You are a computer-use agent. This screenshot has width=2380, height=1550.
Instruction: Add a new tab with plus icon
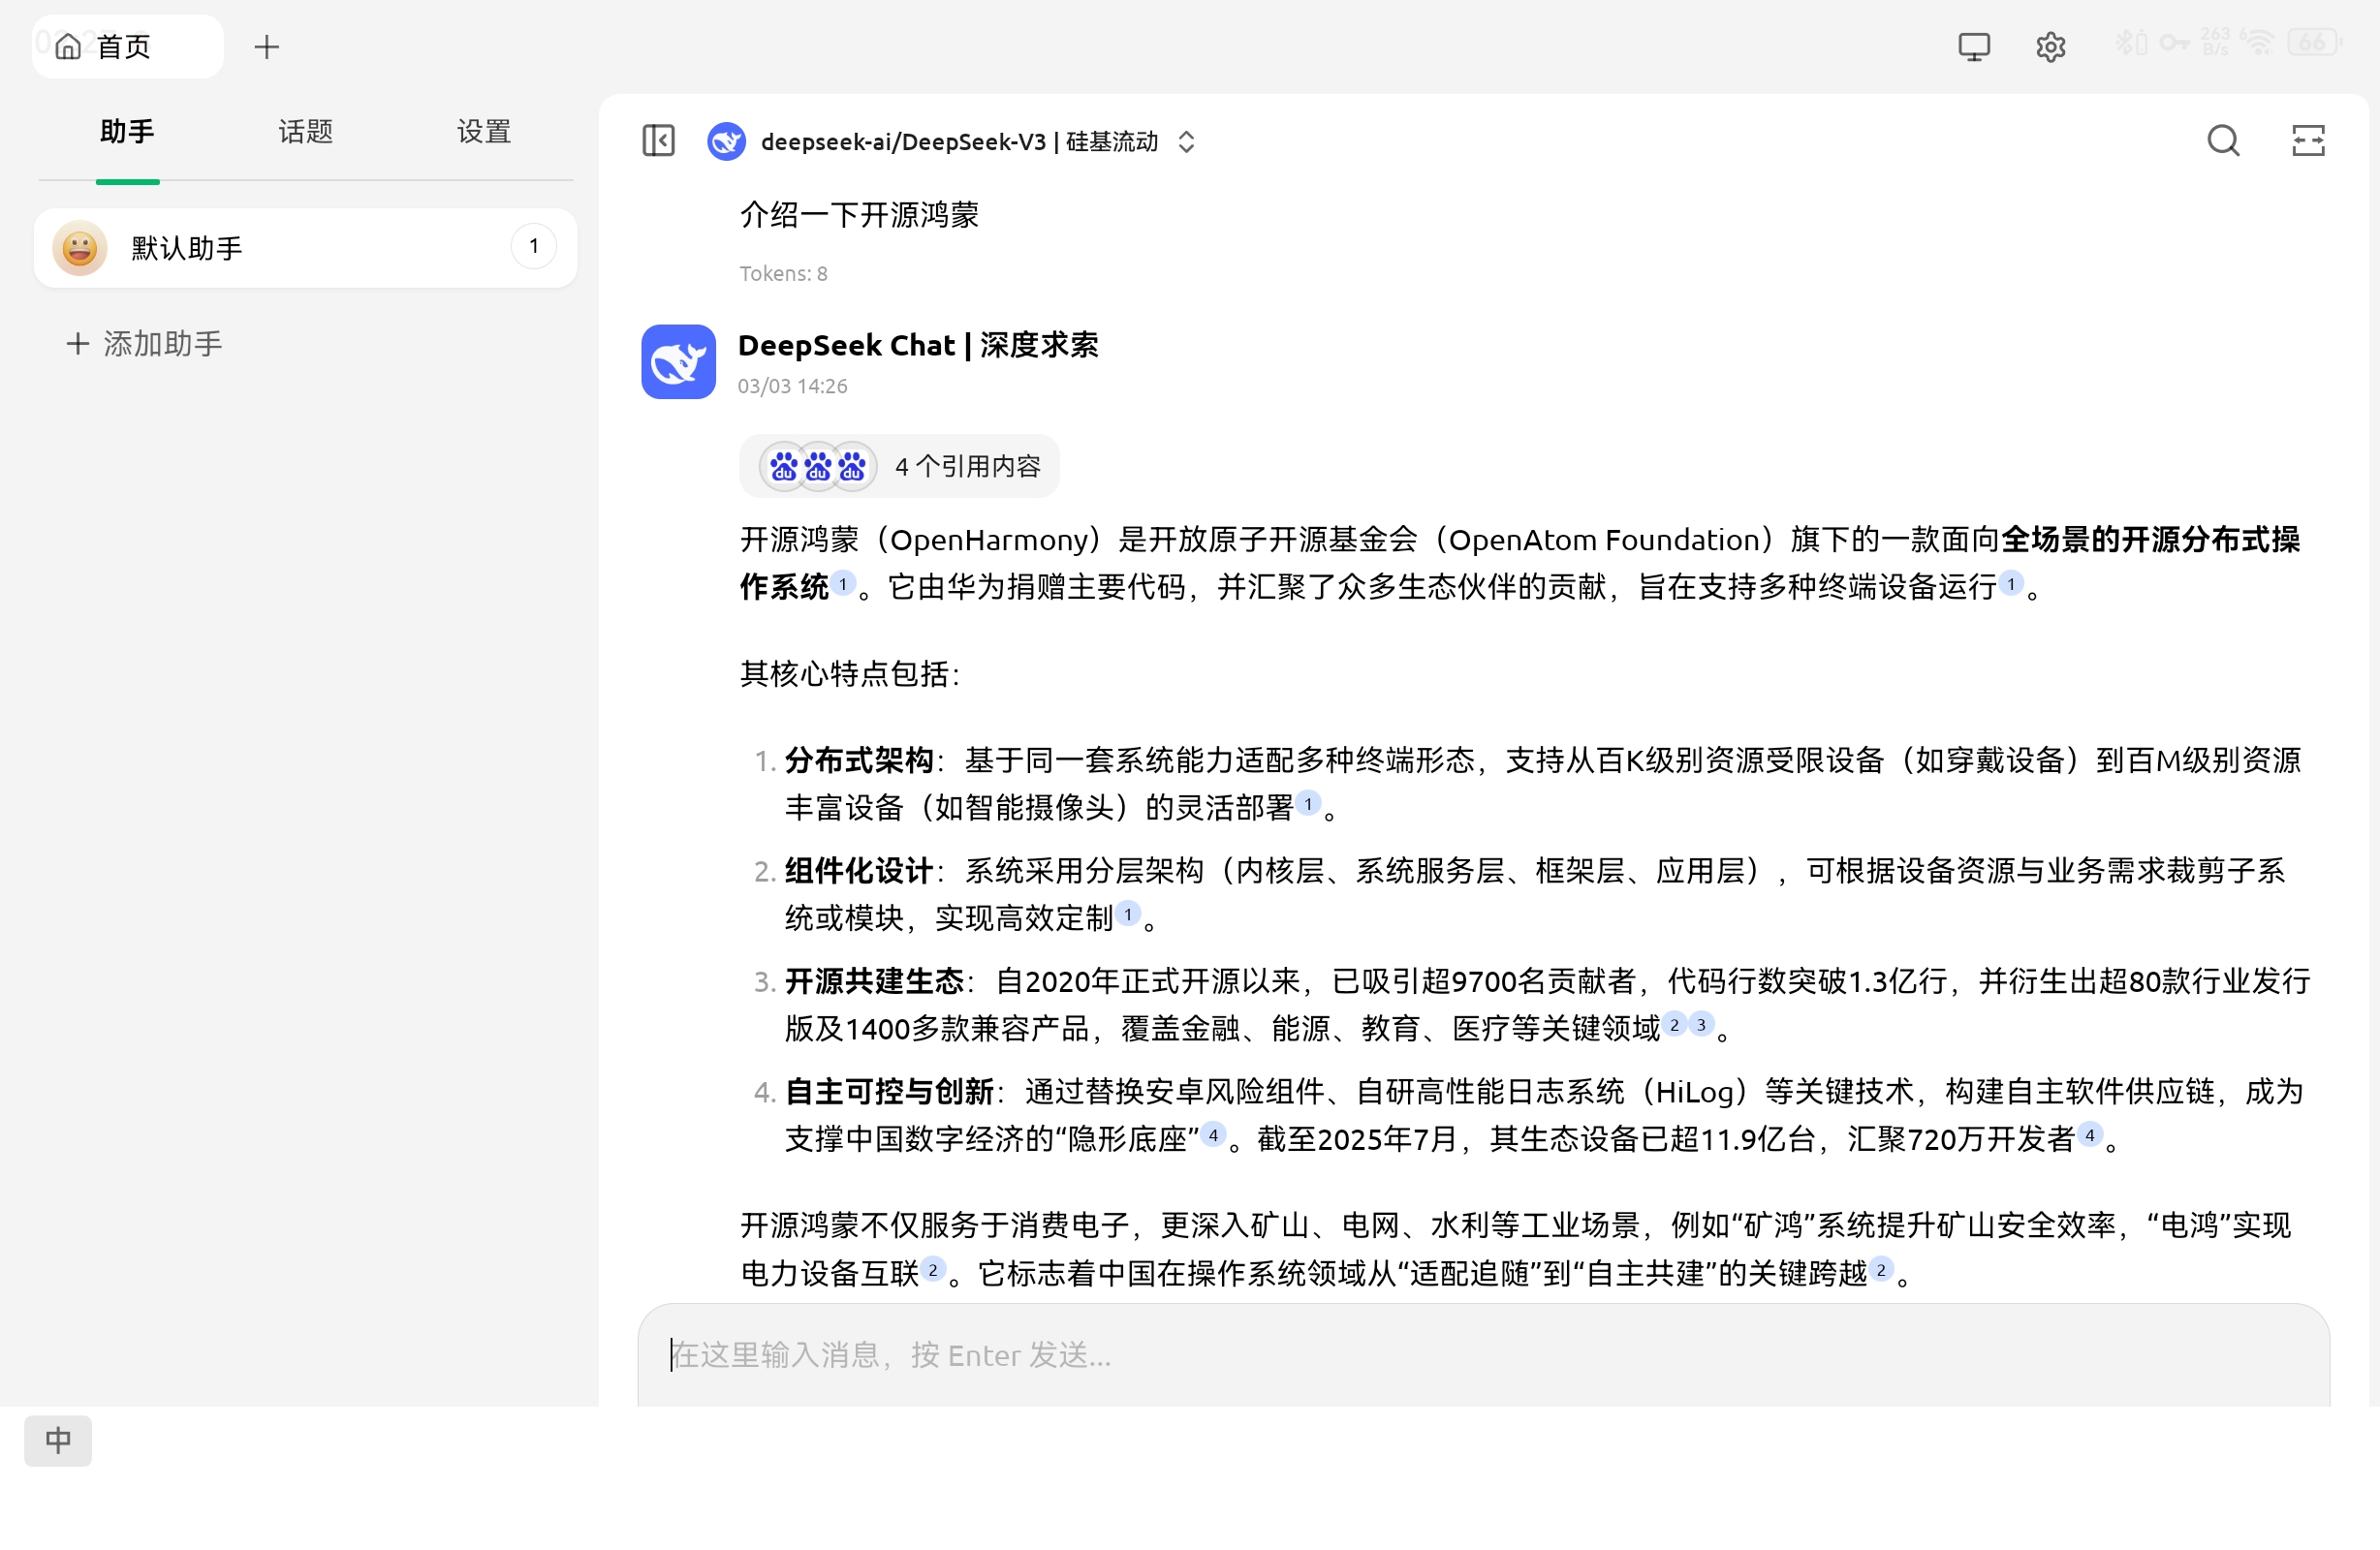266,47
